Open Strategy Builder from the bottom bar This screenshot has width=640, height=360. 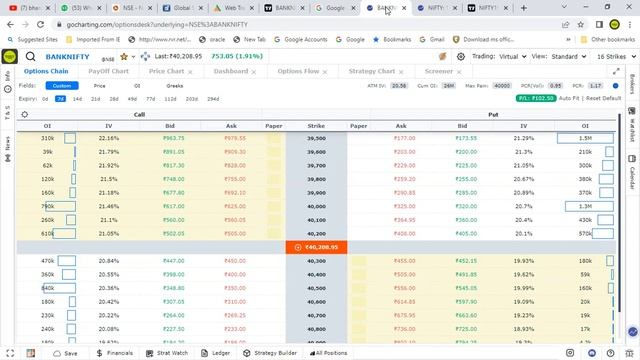pyautogui.click(x=270, y=353)
